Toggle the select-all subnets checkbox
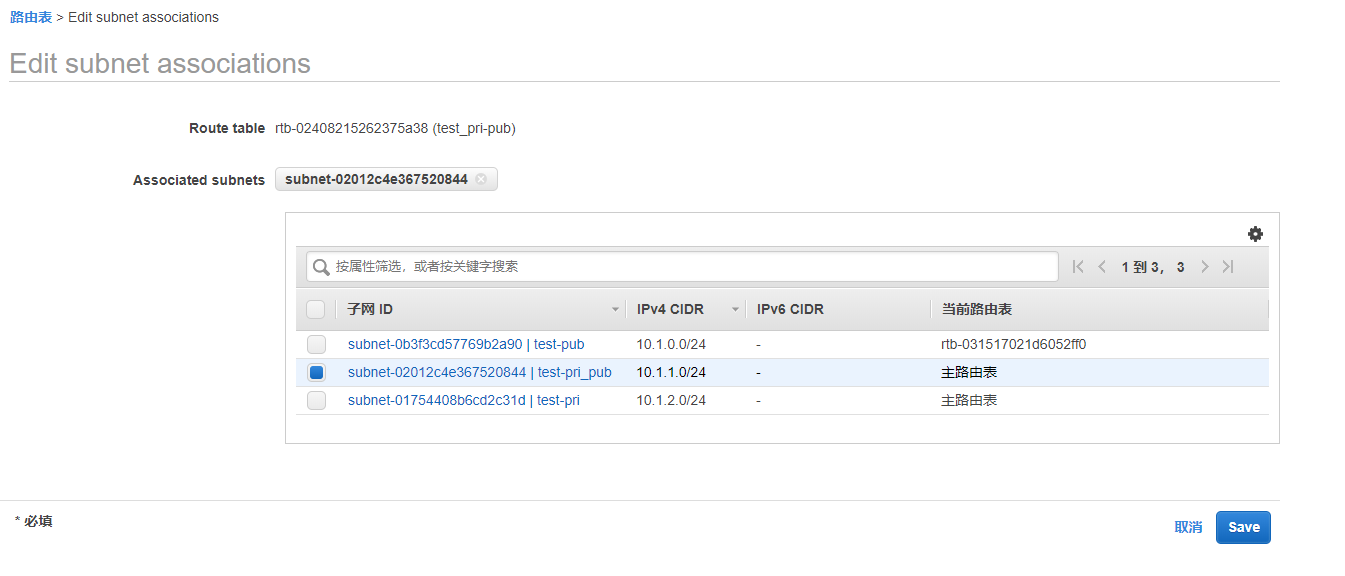1345x576 pixels. [316, 309]
